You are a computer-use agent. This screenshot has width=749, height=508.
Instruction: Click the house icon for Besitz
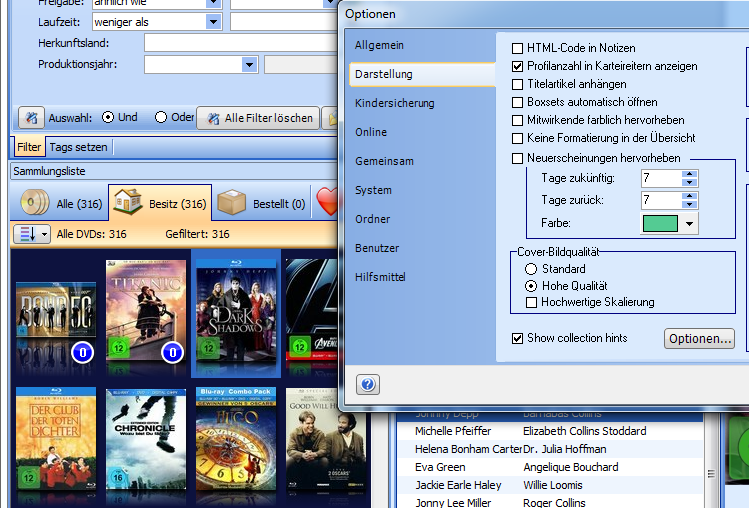coord(129,203)
